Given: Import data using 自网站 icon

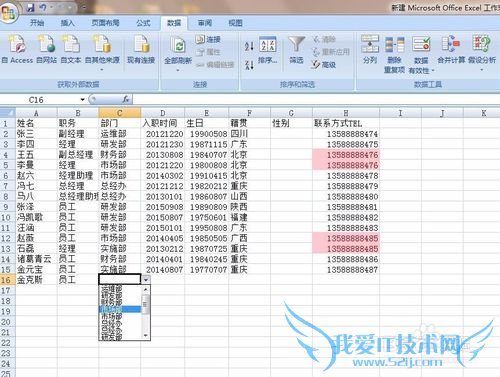Looking at the screenshot, I should click(46, 50).
